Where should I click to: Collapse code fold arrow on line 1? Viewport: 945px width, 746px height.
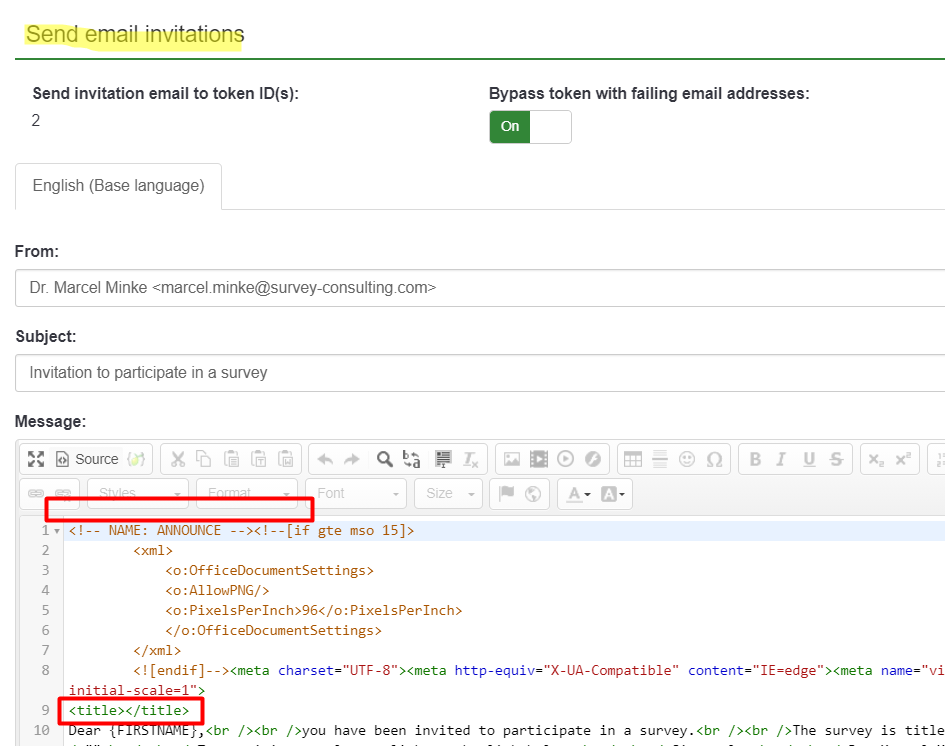tap(57, 531)
